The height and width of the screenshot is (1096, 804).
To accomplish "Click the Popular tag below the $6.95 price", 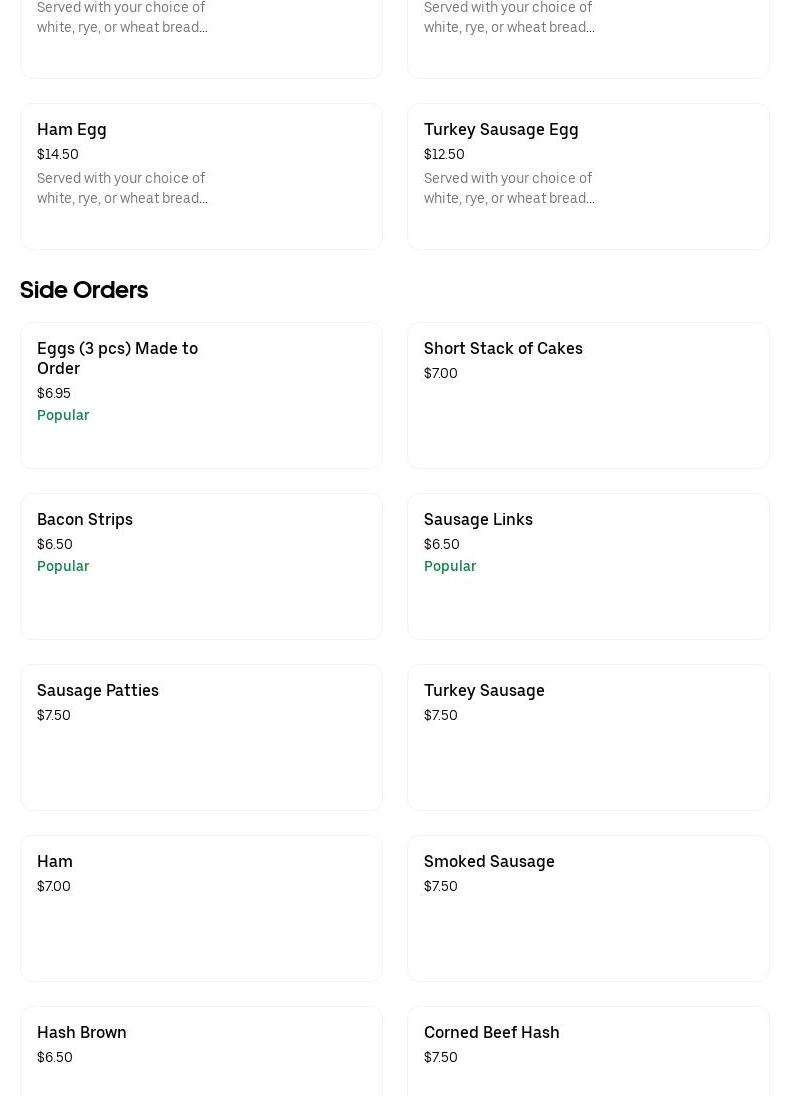I will click(x=63, y=415).
